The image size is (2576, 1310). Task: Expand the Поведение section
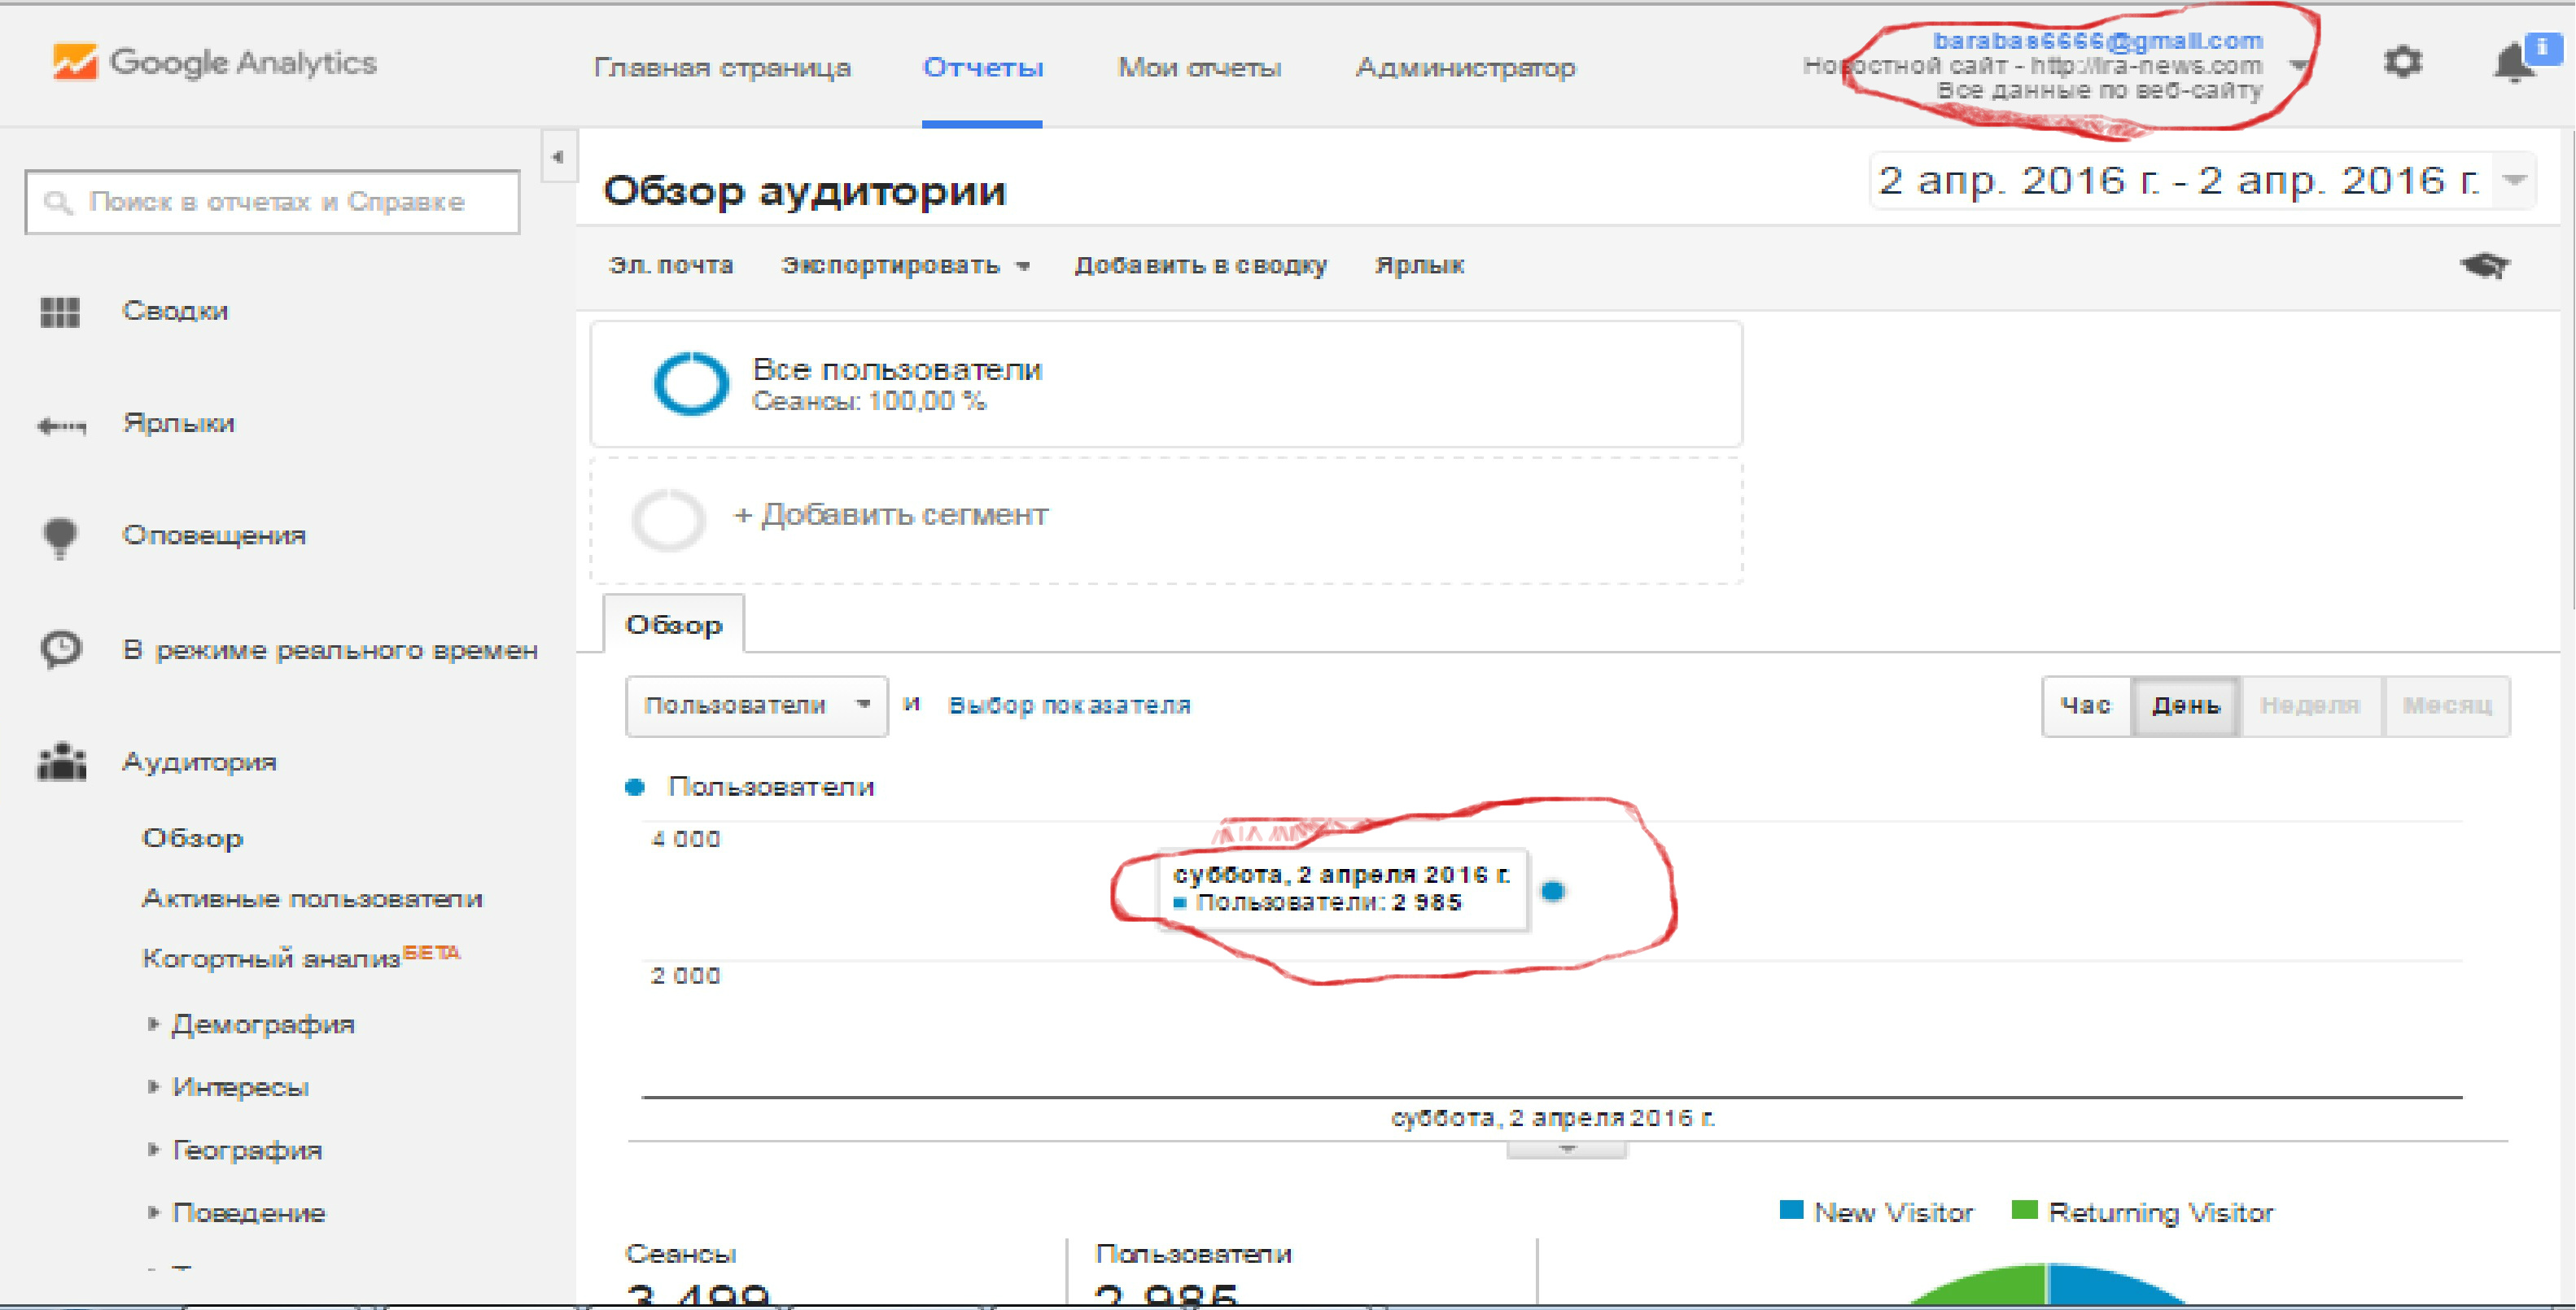153,1212
